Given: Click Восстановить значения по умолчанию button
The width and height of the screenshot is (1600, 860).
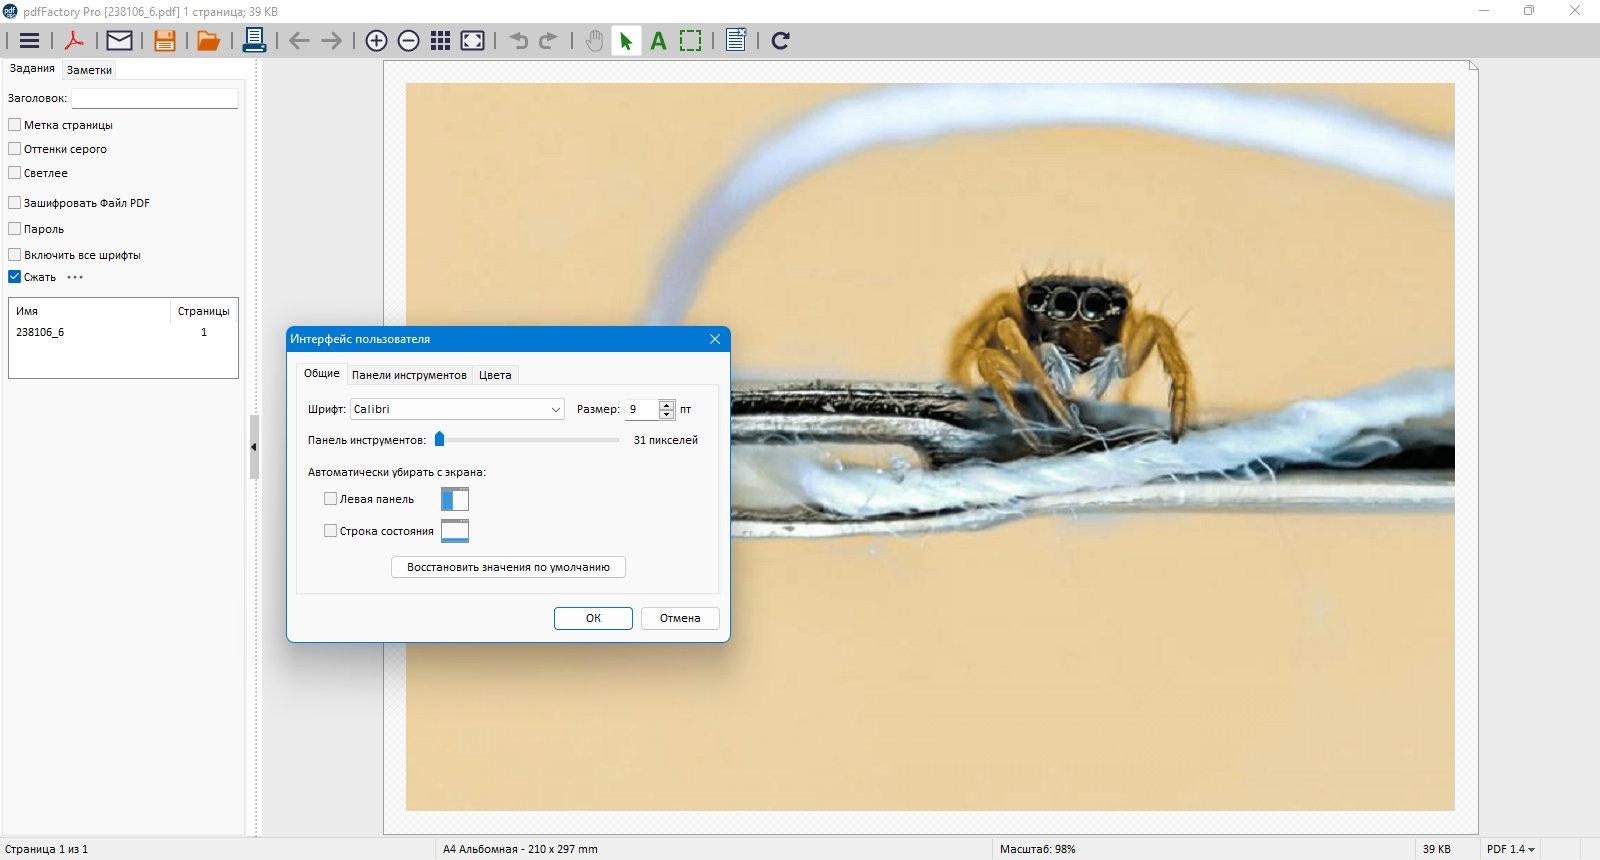Looking at the screenshot, I should click(508, 567).
